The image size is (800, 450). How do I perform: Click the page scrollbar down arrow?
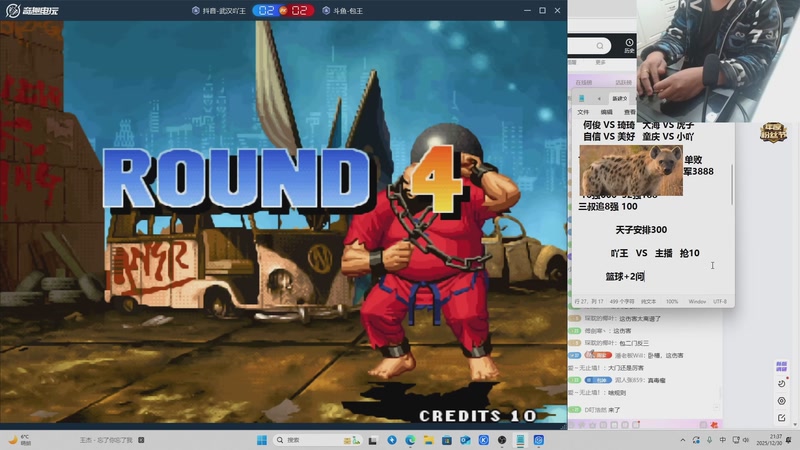pos(796,424)
